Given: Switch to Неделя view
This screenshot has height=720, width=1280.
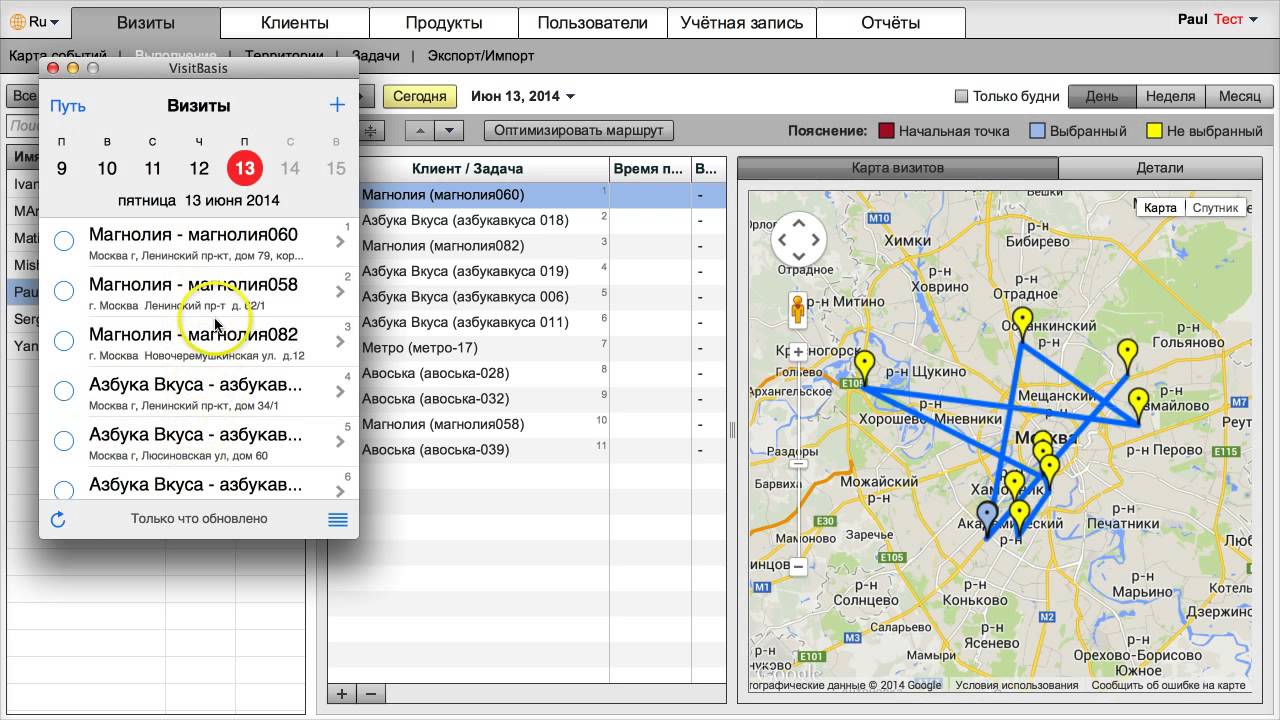Looking at the screenshot, I should pyautogui.click(x=1171, y=97).
